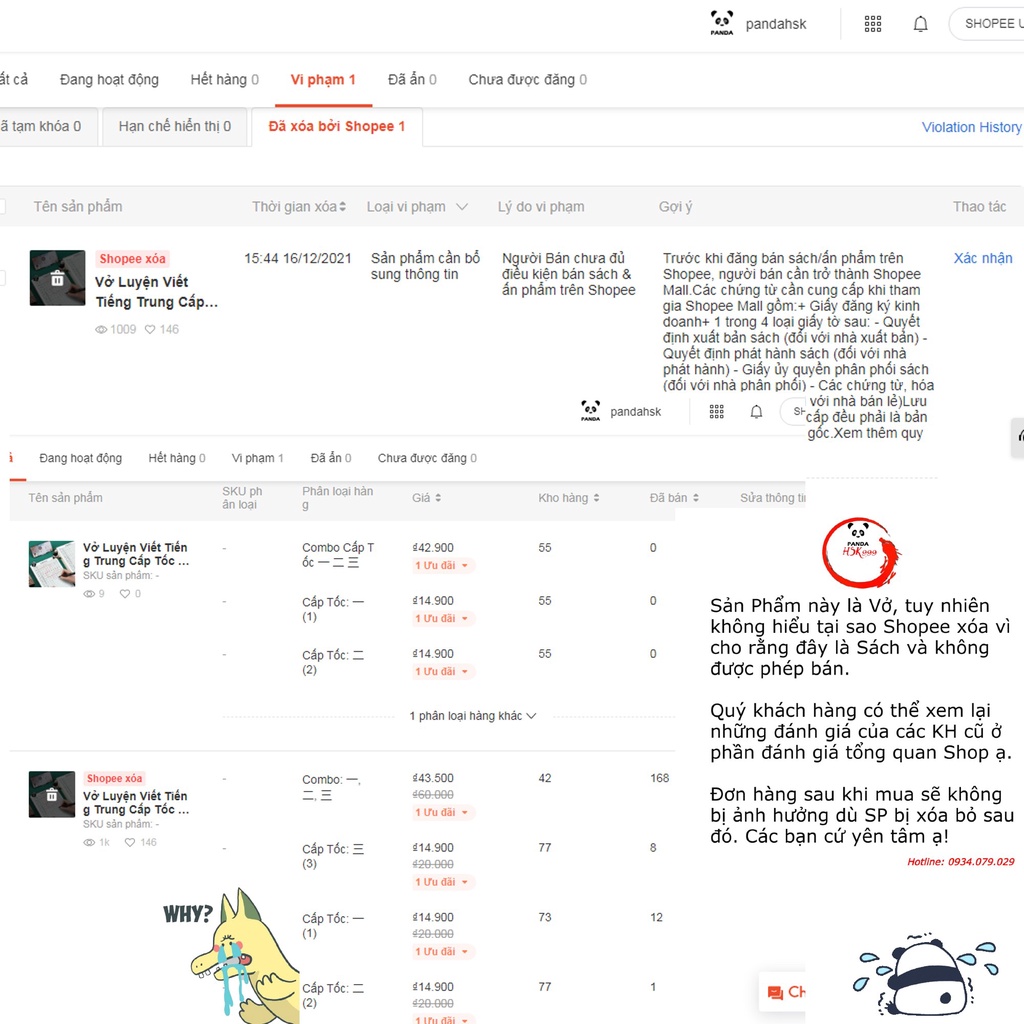Click the pandahsk username in the lower listing header
1024x1024 pixels.
(635, 412)
